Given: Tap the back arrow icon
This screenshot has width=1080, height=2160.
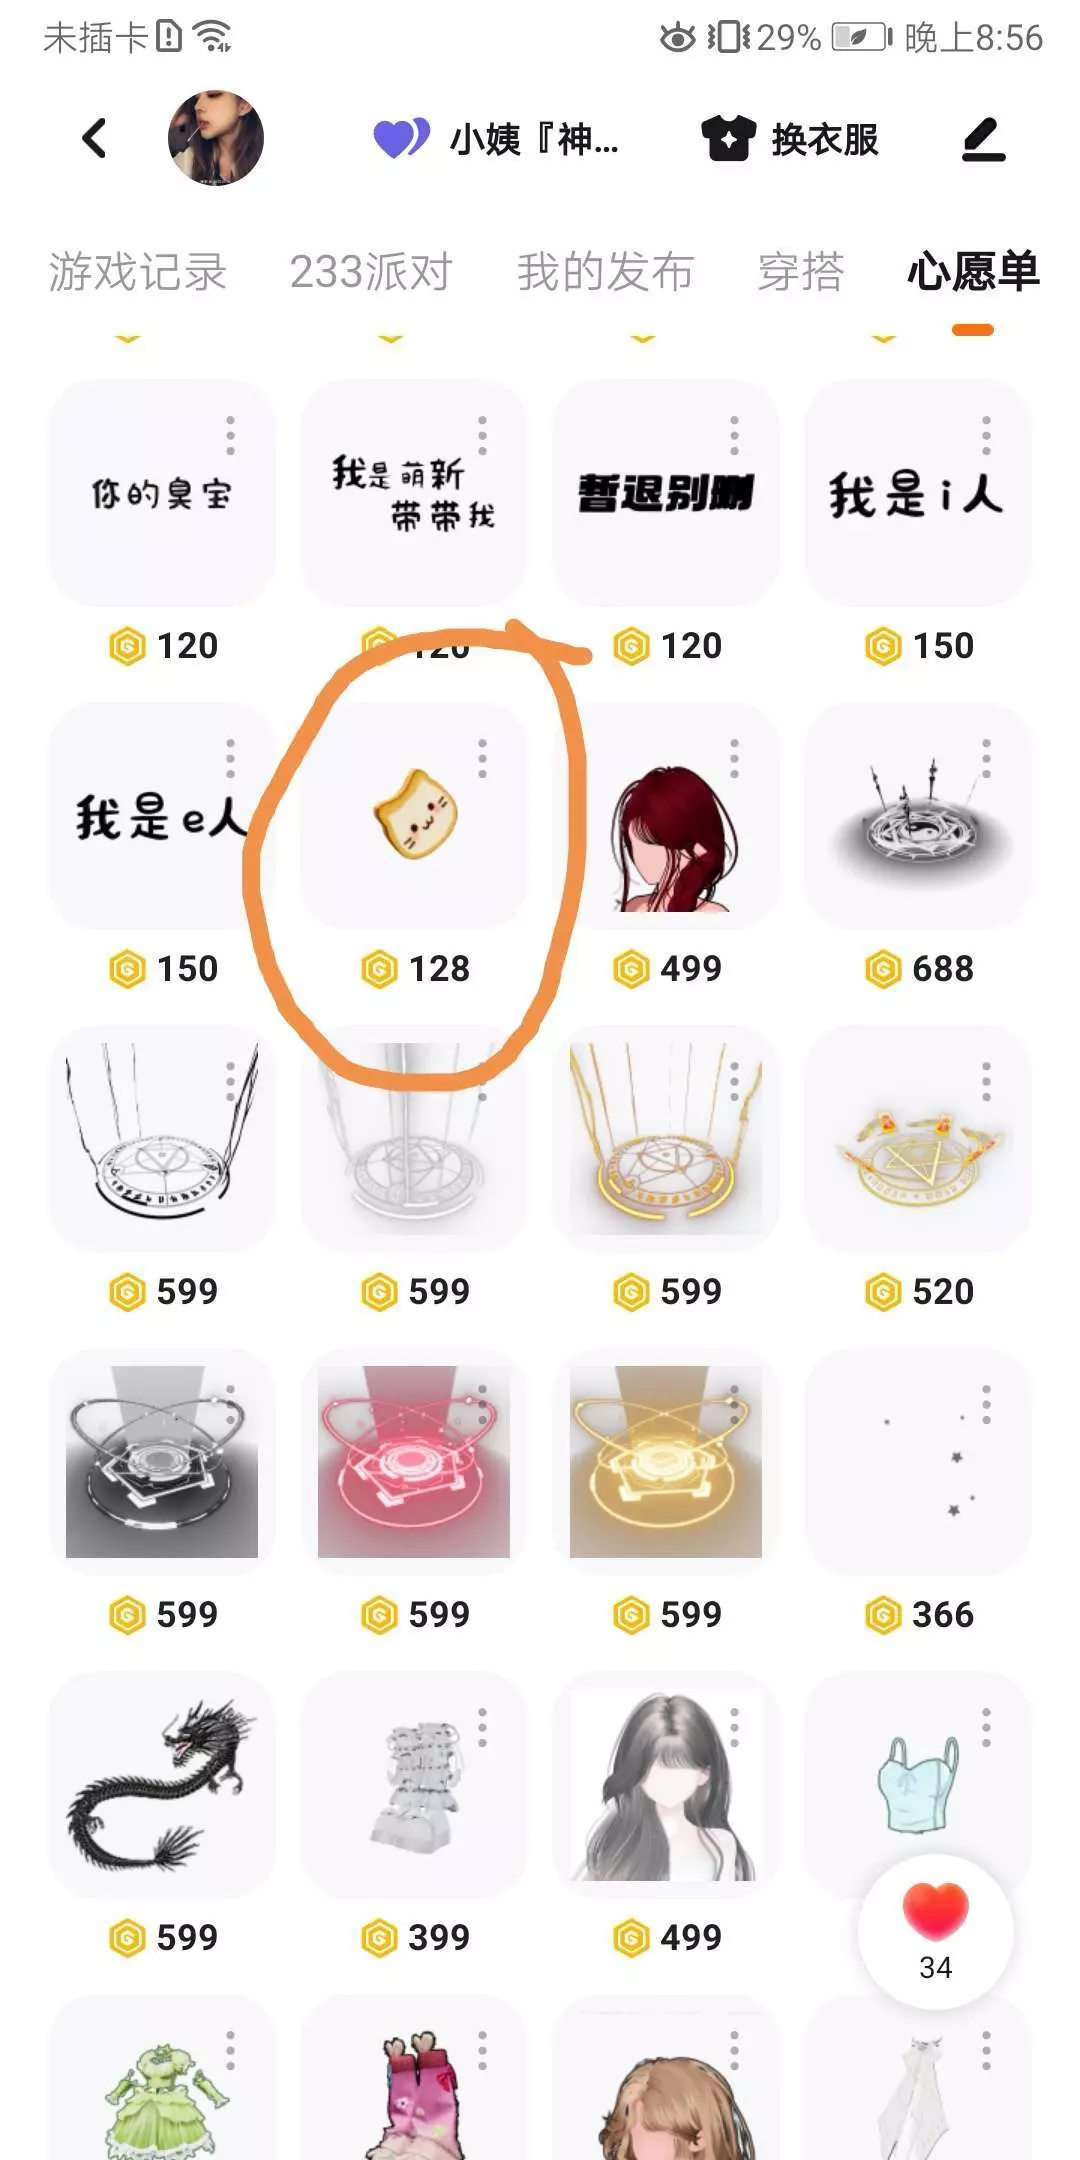Looking at the screenshot, I should point(94,138).
